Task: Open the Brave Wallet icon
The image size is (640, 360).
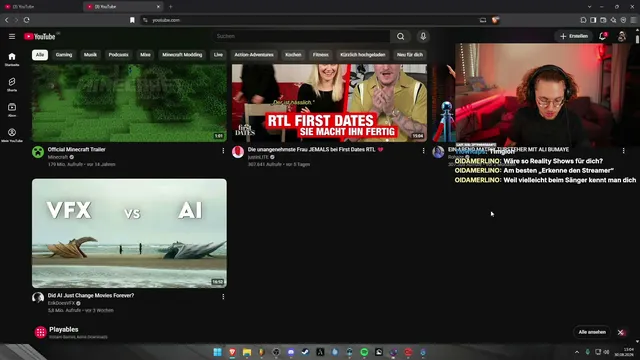Action: pyautogui.click(x=603, y=20)
